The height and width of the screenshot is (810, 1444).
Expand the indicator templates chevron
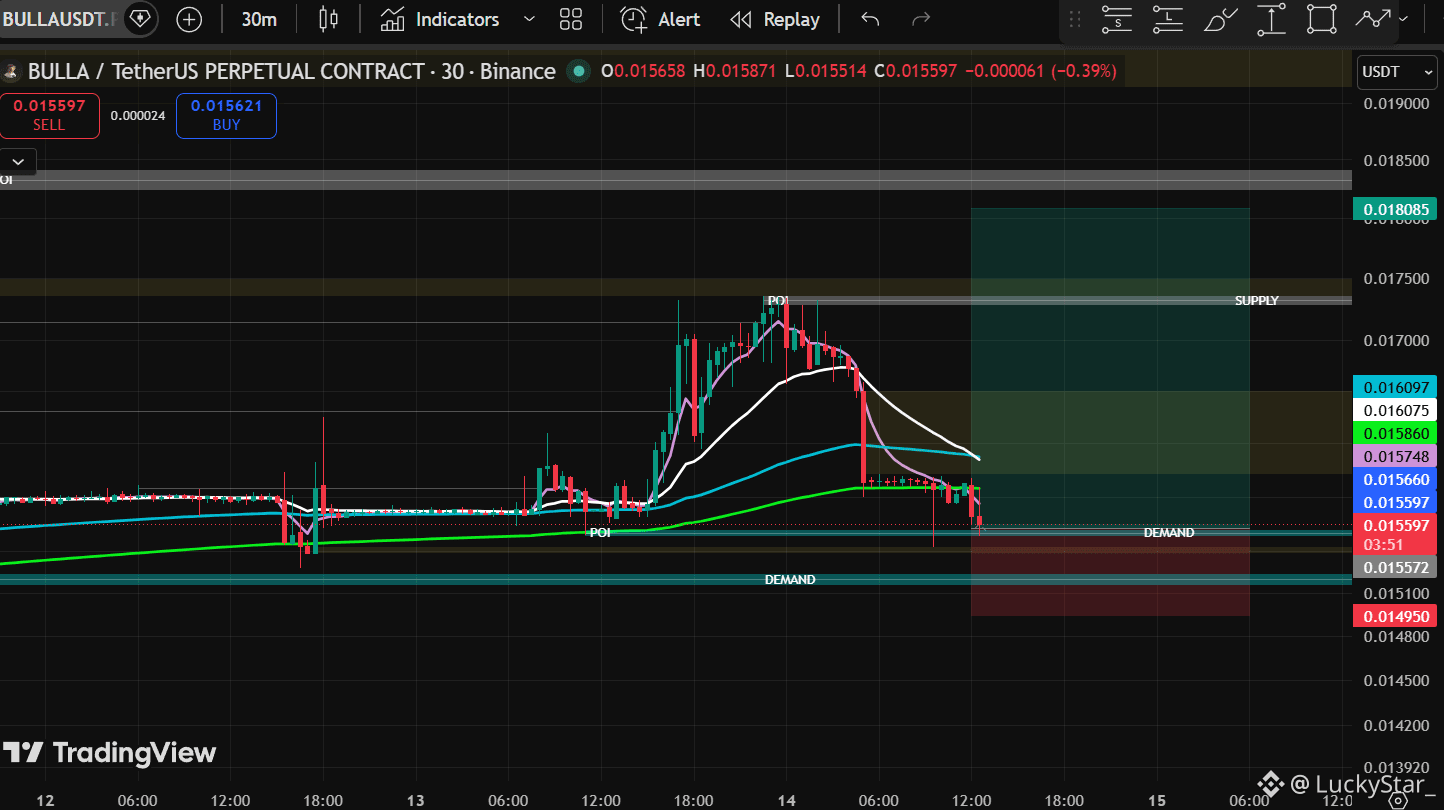pos(529,19)
